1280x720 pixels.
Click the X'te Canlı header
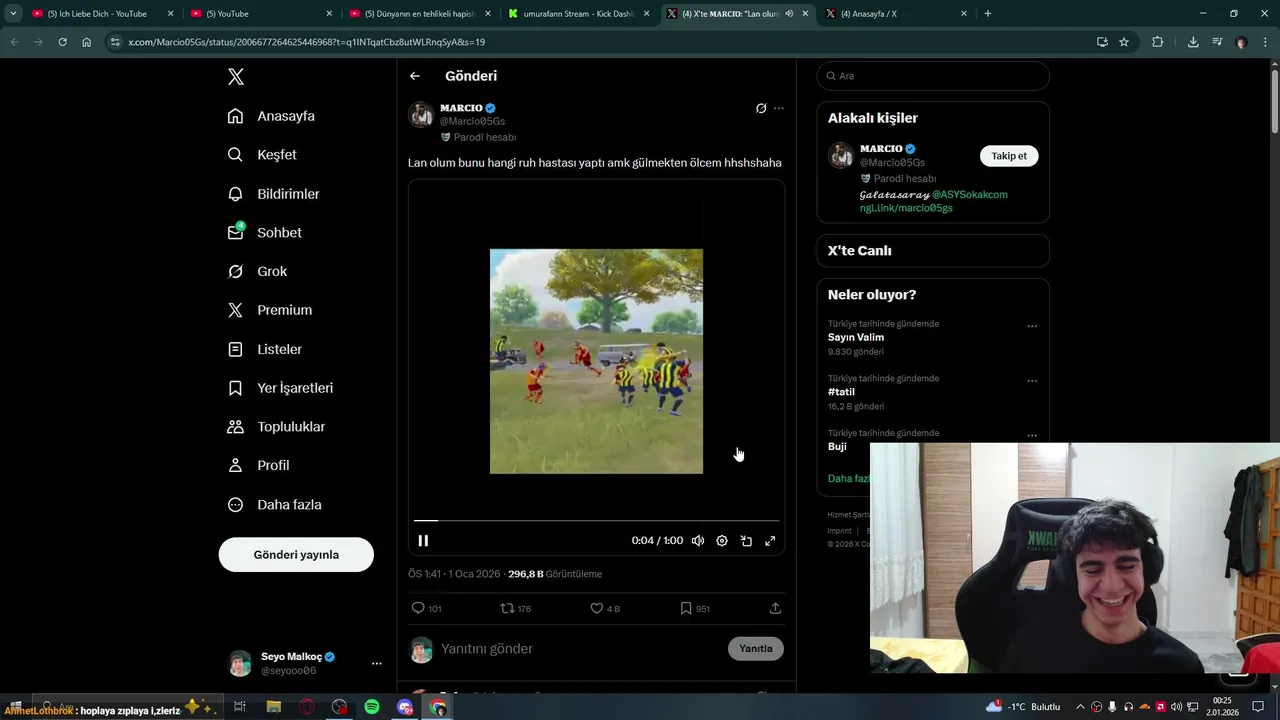859,251
